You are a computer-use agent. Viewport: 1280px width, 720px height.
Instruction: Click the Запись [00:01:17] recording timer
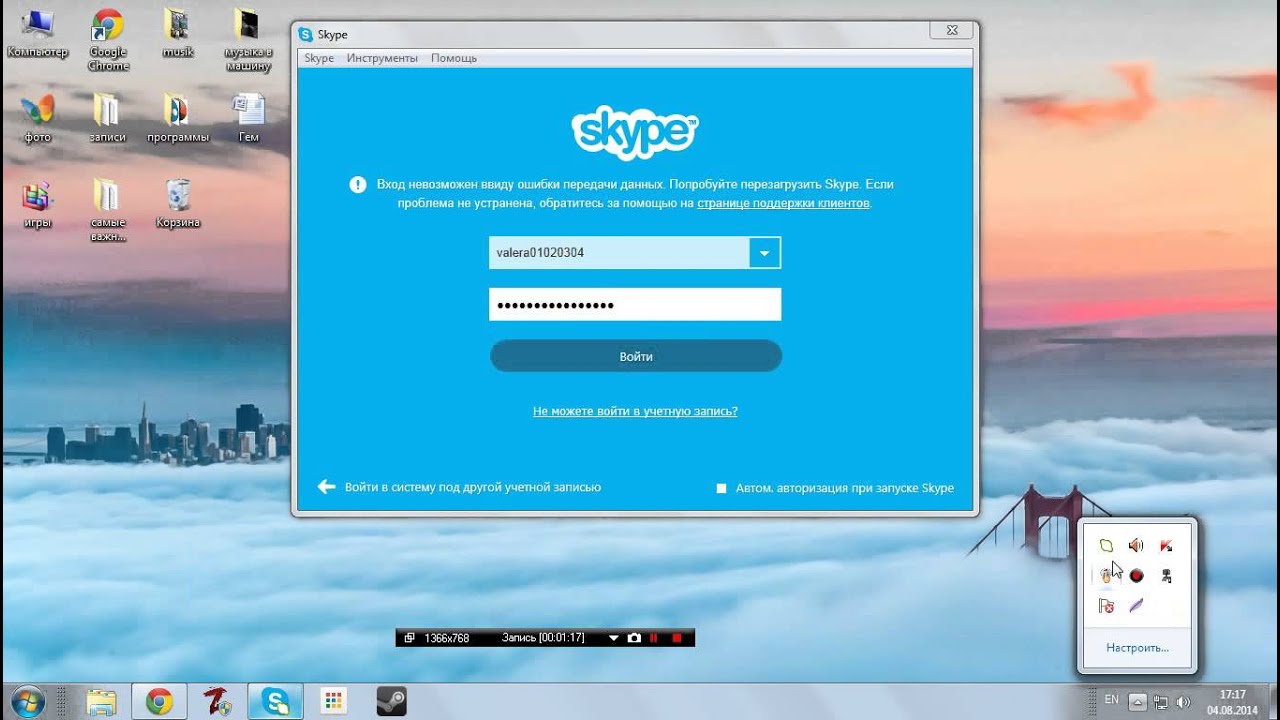pos(543,638)
